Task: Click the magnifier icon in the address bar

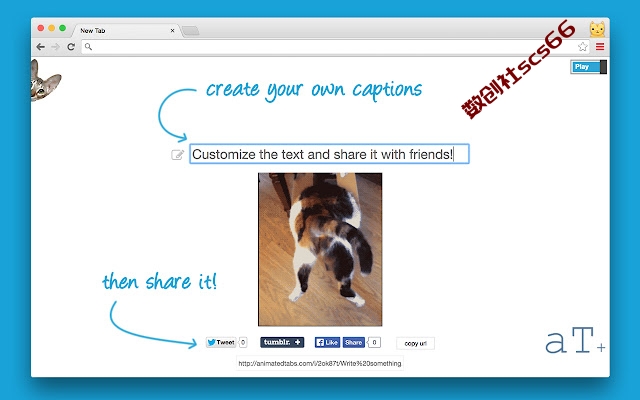Action: click(88, 47)
